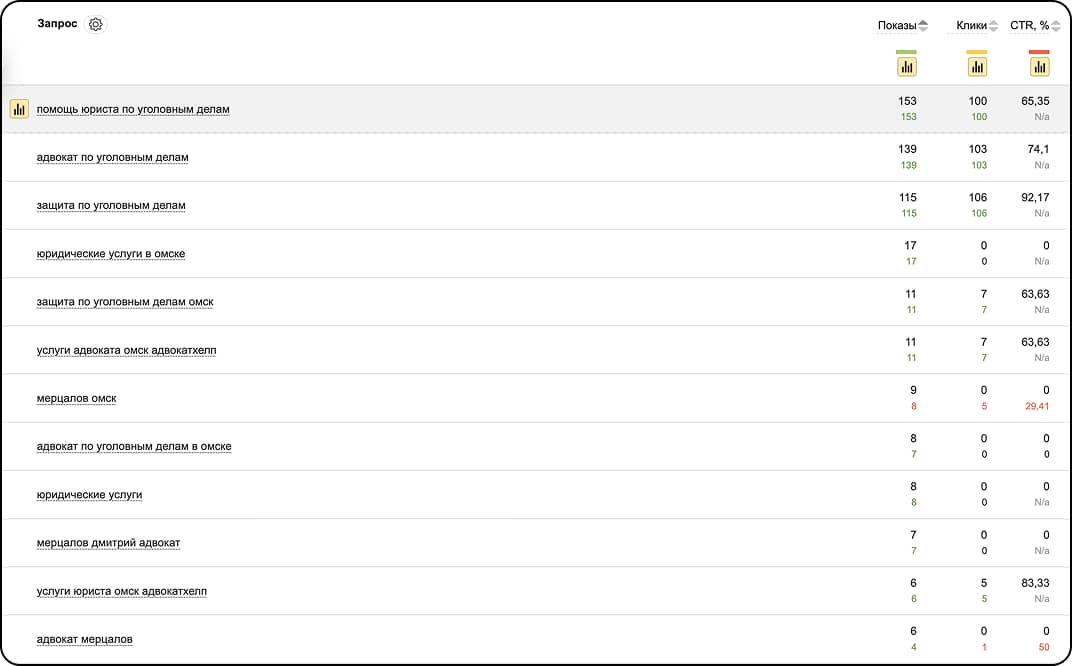The image size is (1072, 666).
Task: Click the Запрос column header label
Action: click(x=57, y=24)
